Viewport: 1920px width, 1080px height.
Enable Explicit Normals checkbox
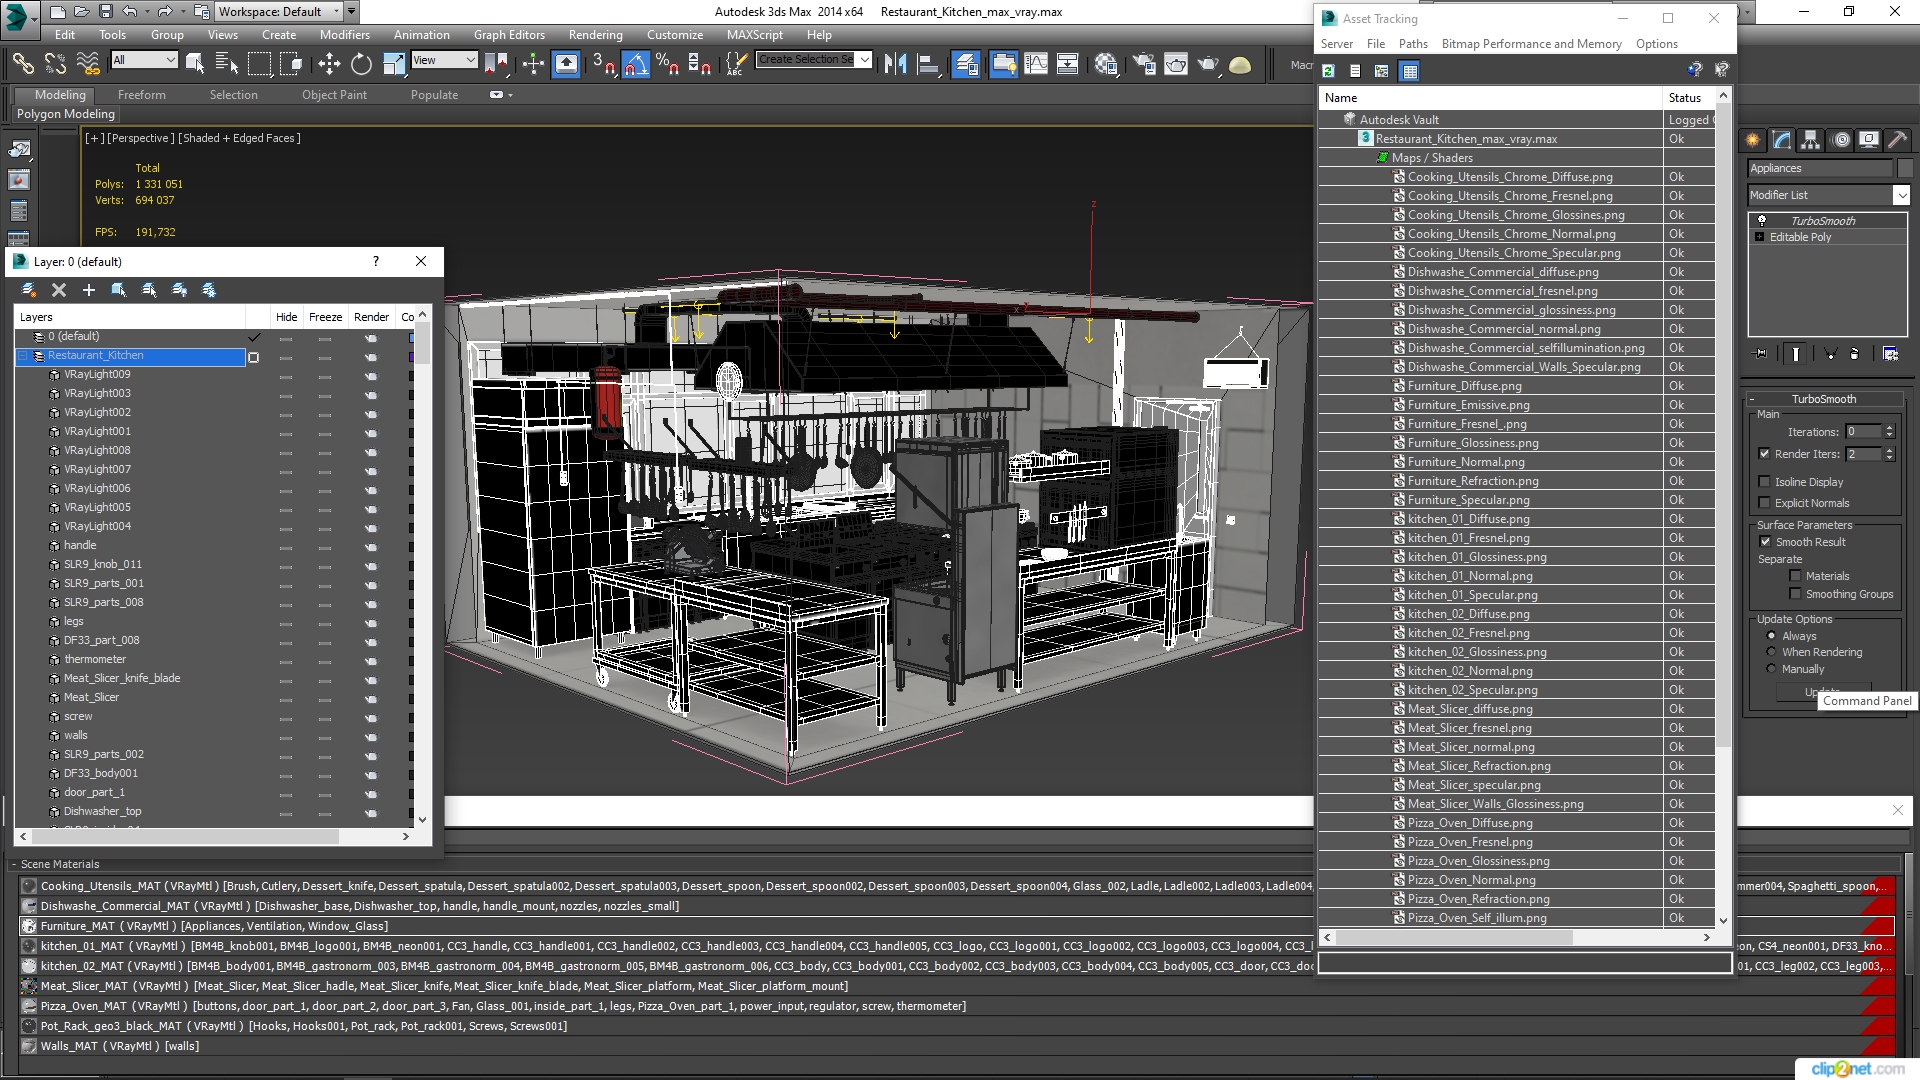[1765, 503]
